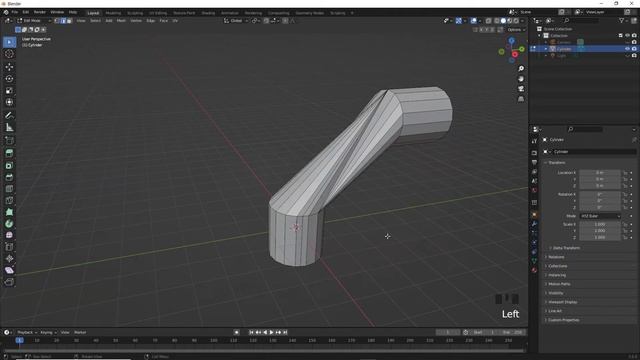The width and height of the screenshot is (640, 360).
Task: Select the Rotate tool
Action: 9,78
